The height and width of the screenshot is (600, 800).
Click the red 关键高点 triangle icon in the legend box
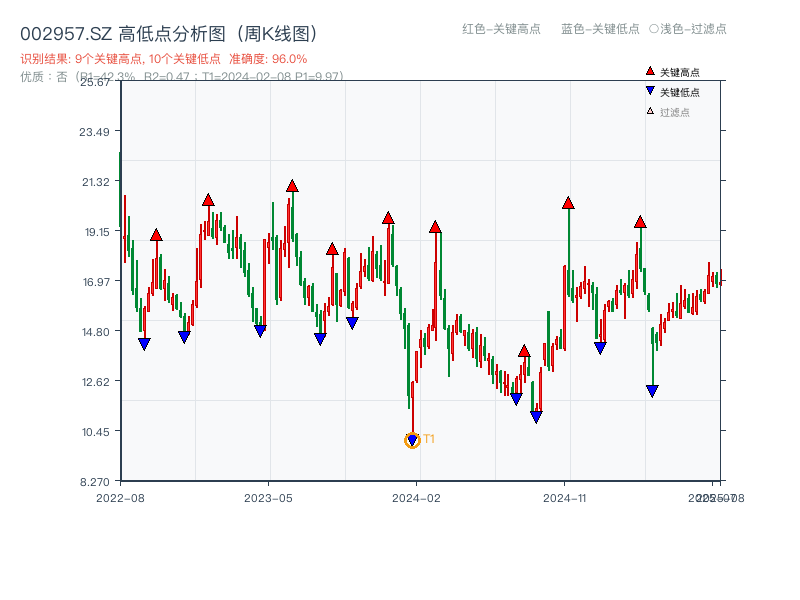point(648,72)
